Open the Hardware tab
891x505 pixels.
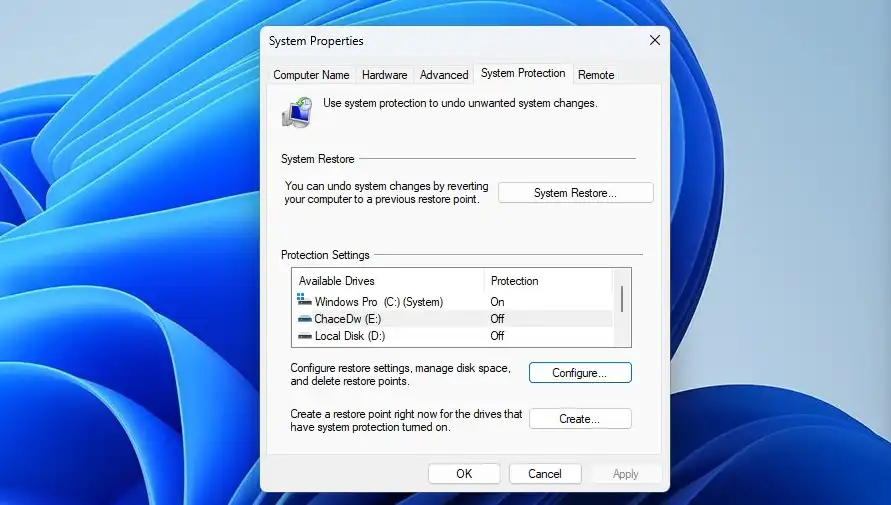384,75
